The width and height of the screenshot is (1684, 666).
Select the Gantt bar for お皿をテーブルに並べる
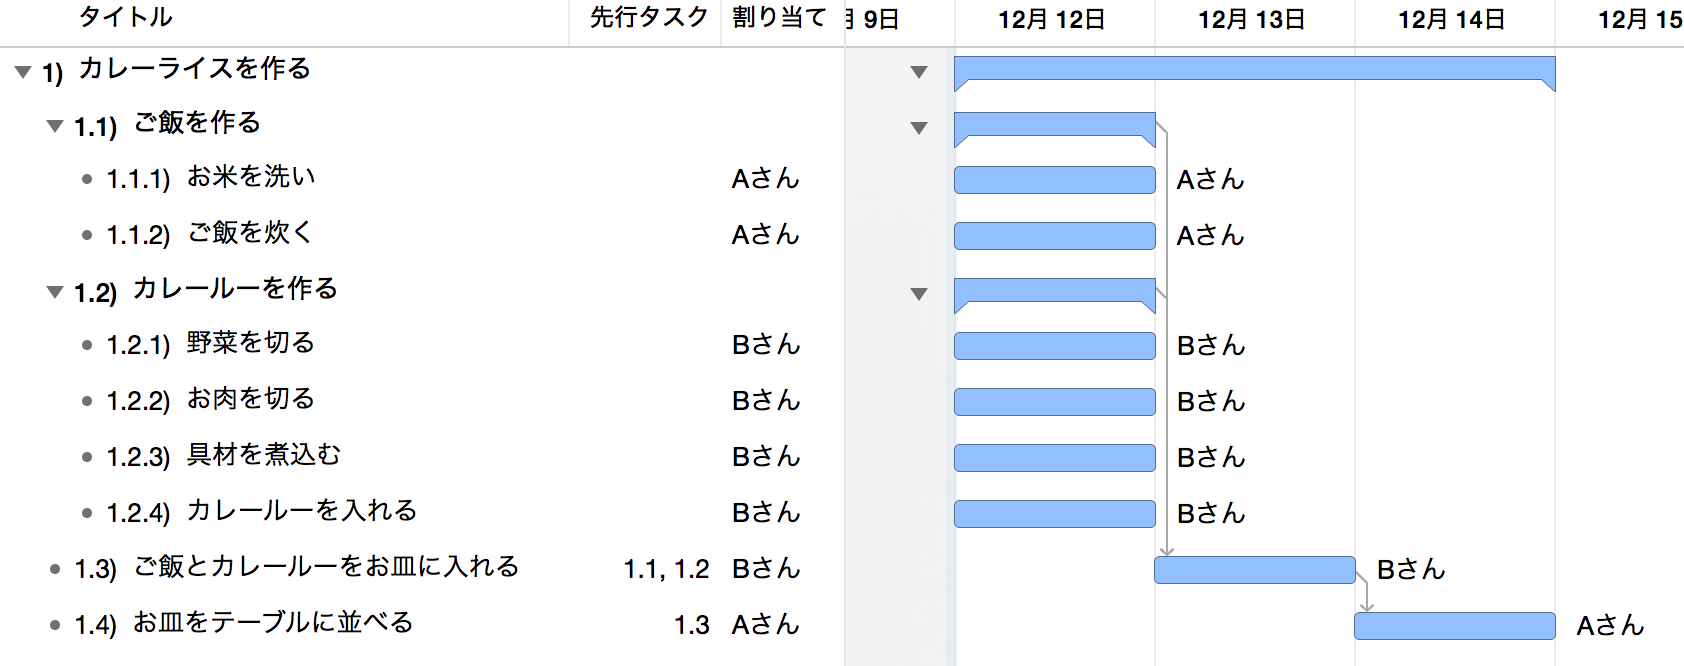(x=1455, y=626)
